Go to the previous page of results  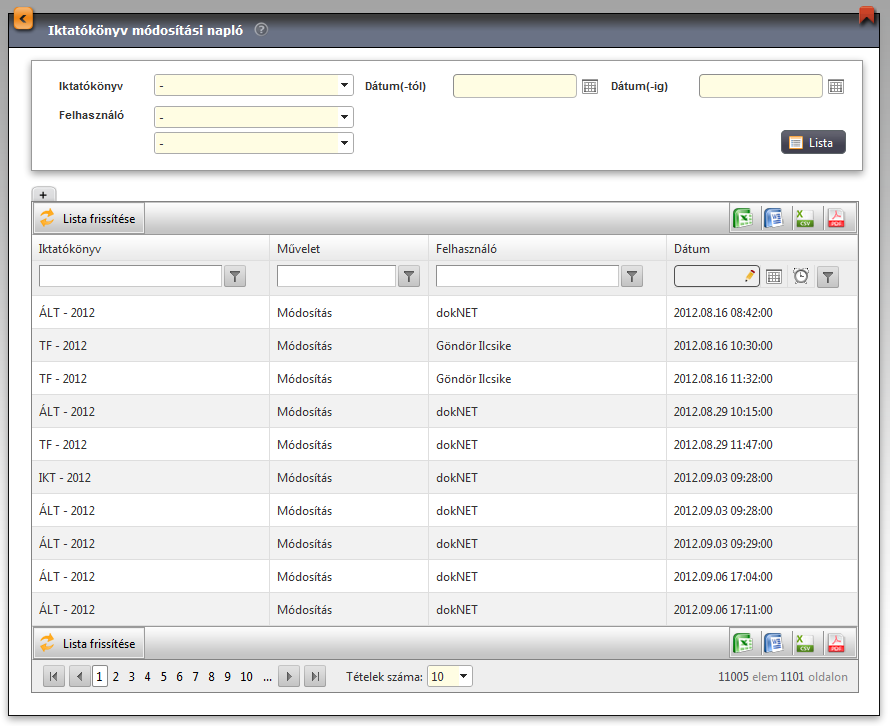click(x=79, y=676)
